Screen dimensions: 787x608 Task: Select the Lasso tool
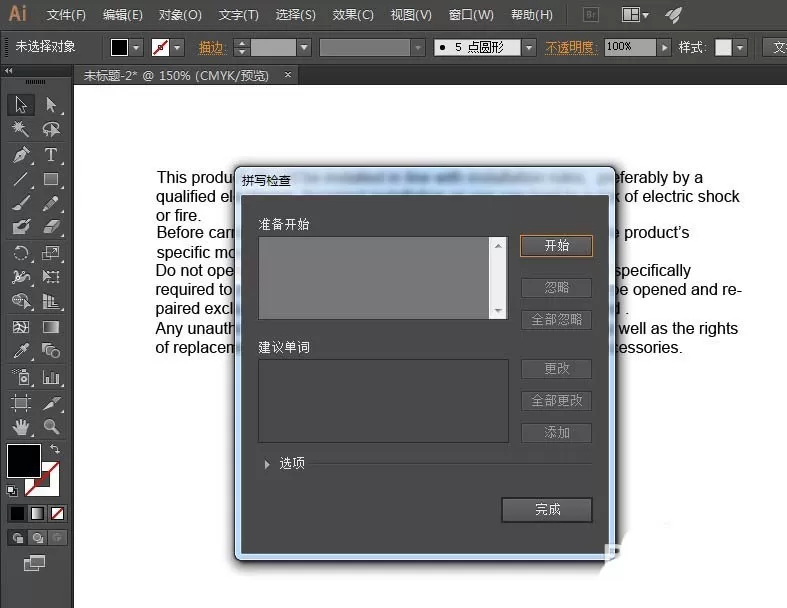tap(51, 130)
